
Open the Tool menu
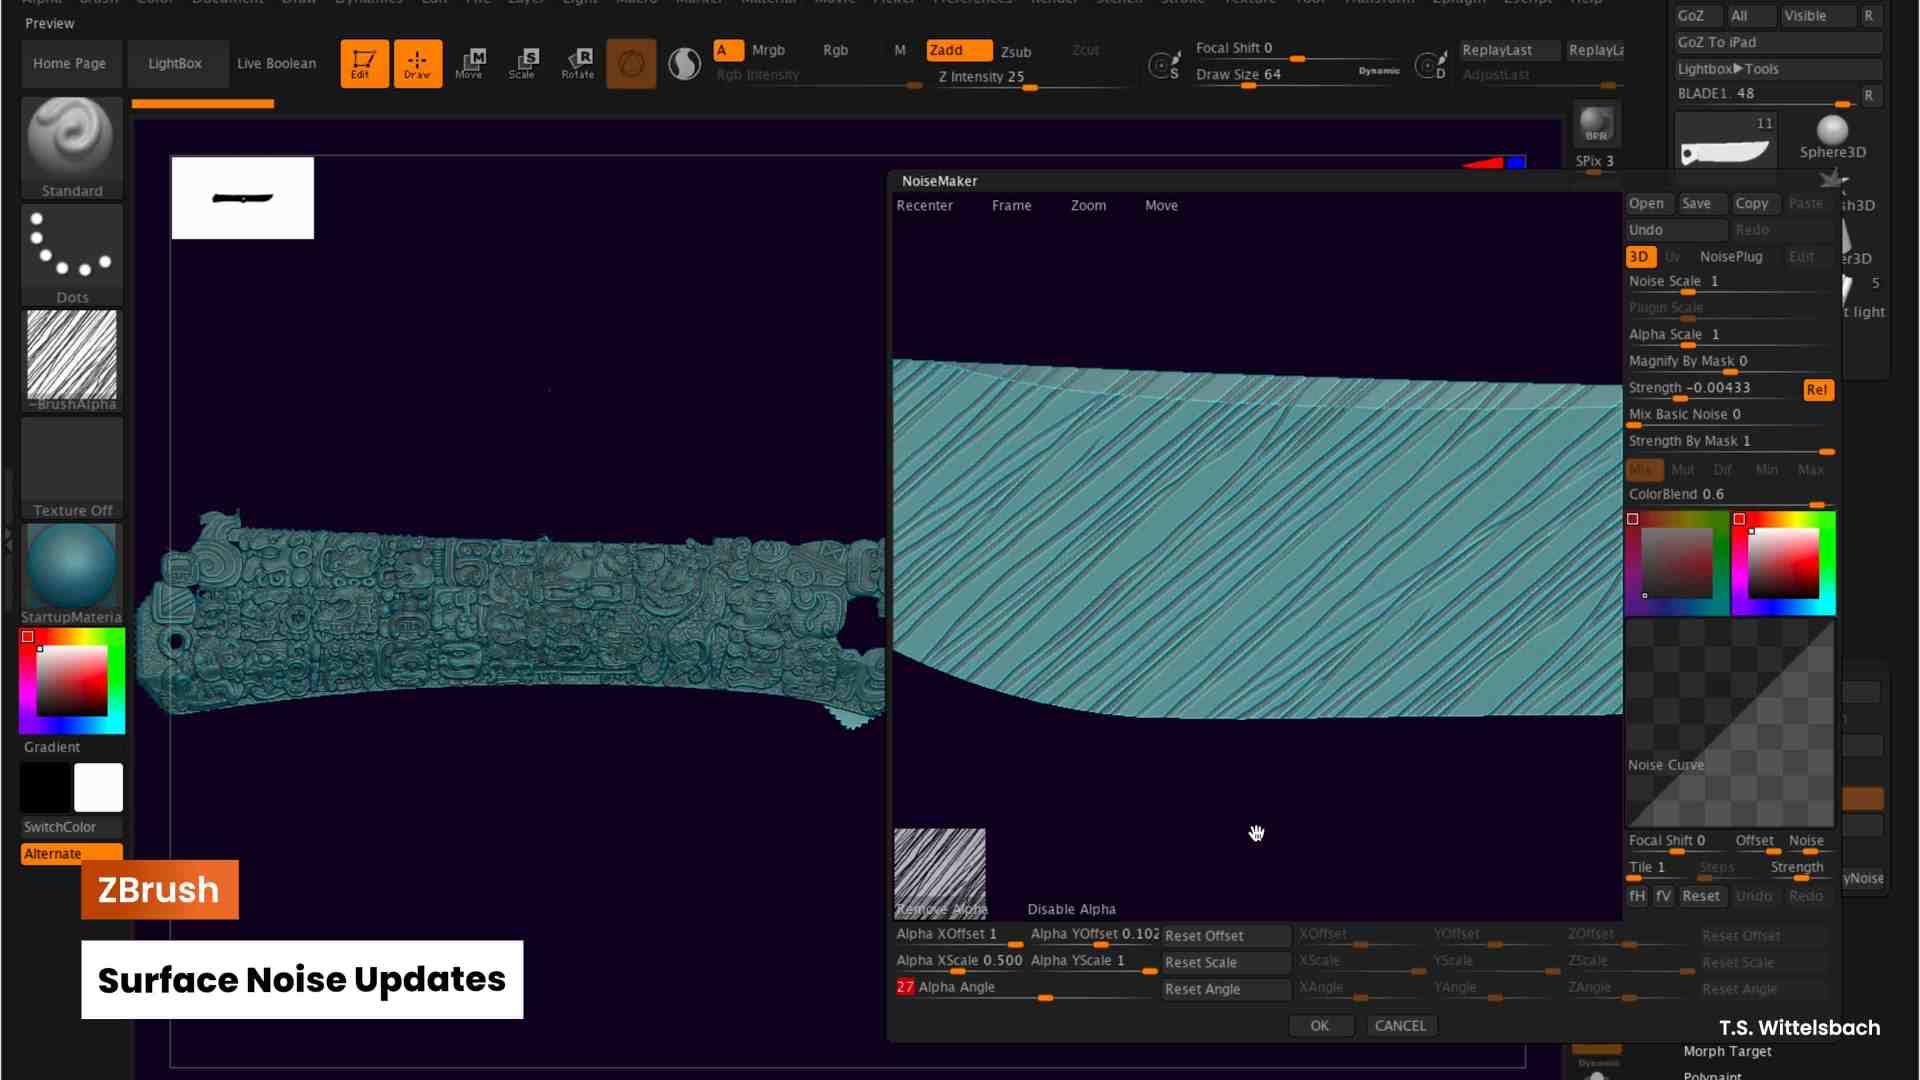pyautogui.click(x=1310, y=2)
